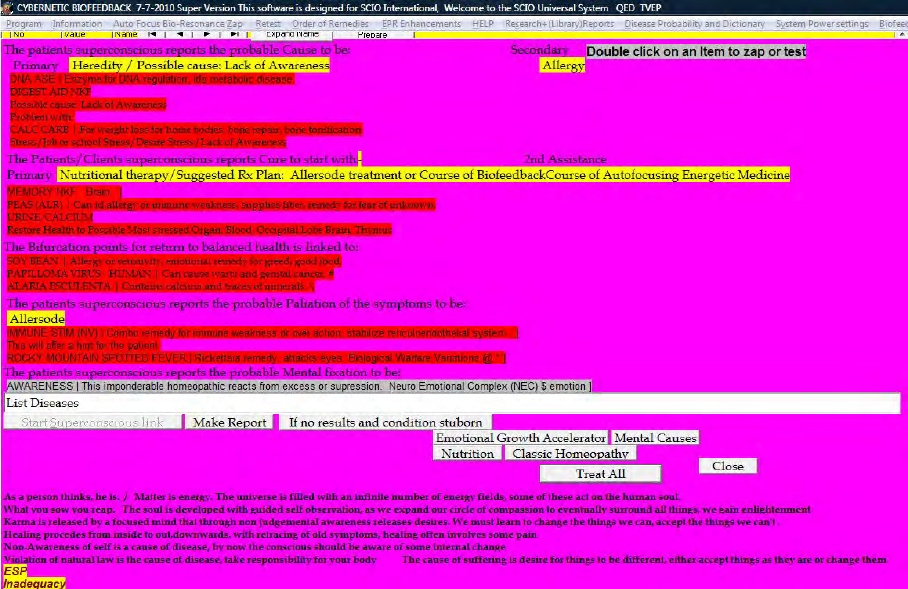The width and height of the screenshot is (908, 589).
Task: Select the Stress/Job or school Stress row
Action: click(148, 142)
